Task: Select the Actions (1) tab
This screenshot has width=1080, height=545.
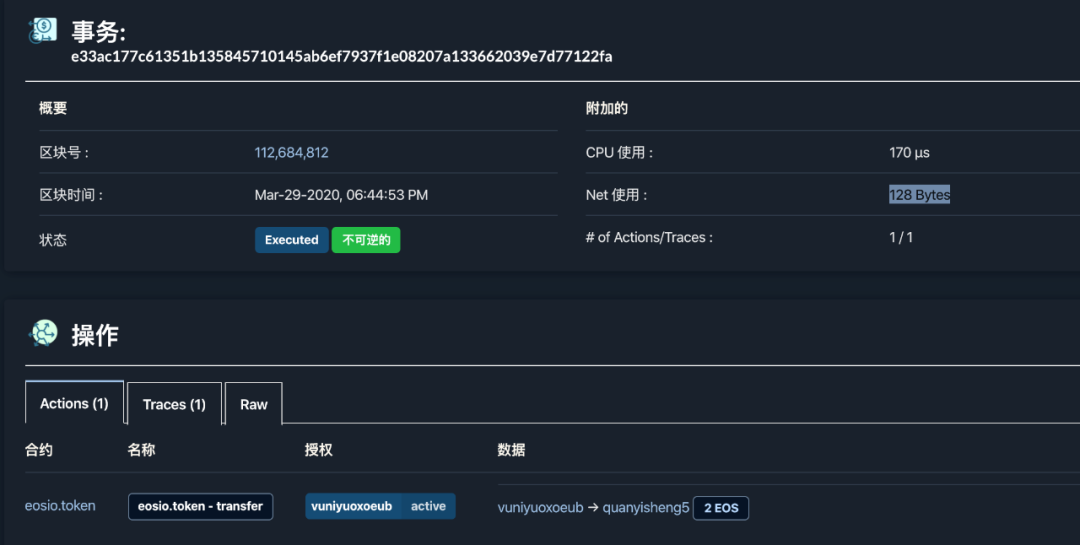Action: click(x=74, y=403)
